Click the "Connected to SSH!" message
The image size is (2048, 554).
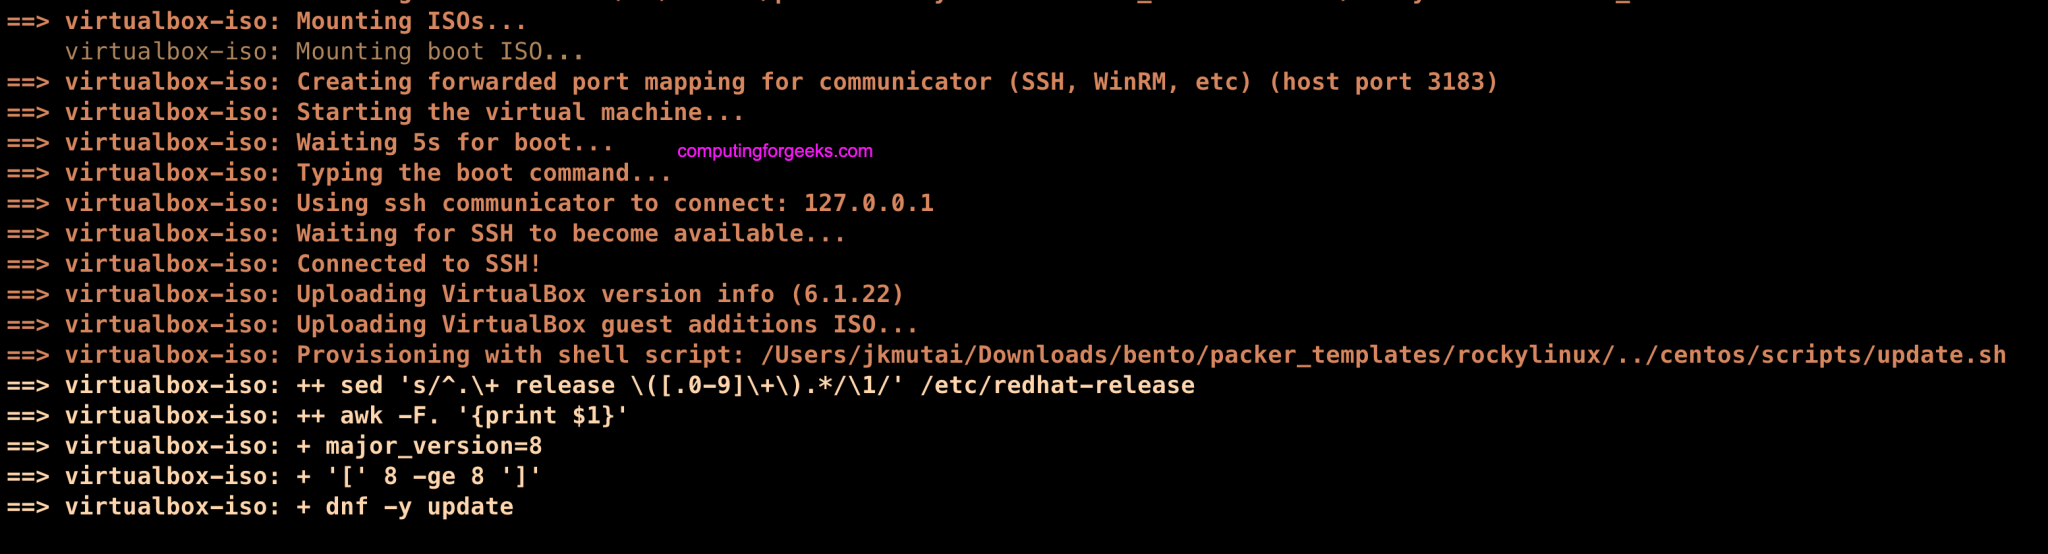pos(418,264)
